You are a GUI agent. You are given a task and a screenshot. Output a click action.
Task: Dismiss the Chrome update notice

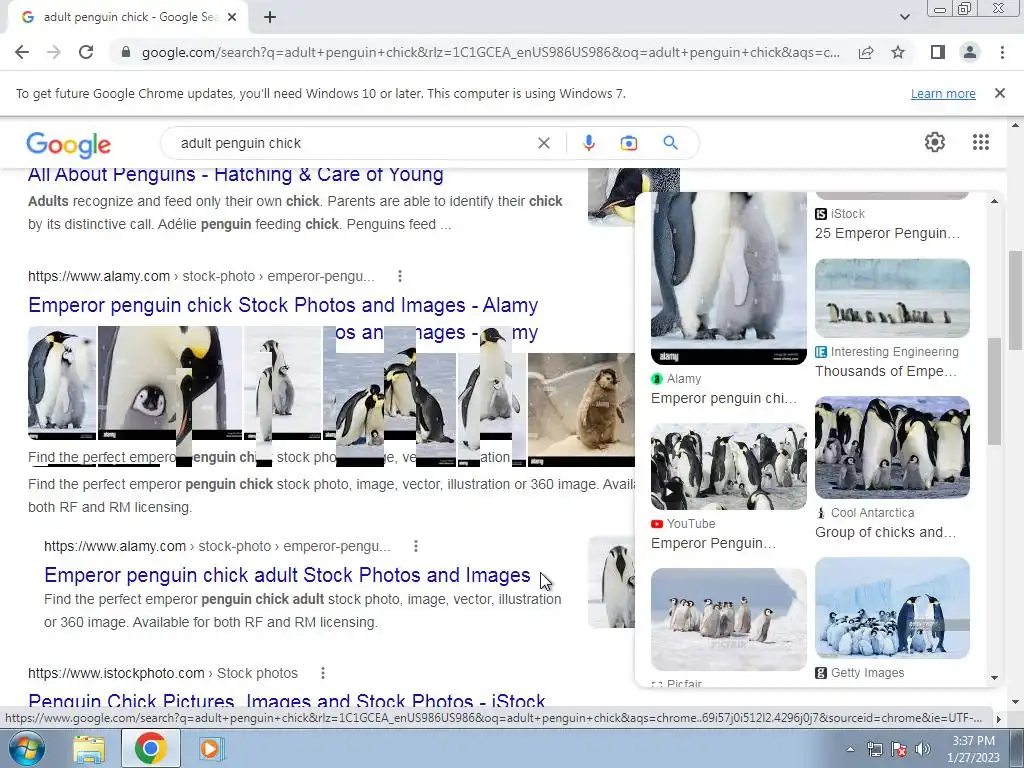click(x=999, y=93)
